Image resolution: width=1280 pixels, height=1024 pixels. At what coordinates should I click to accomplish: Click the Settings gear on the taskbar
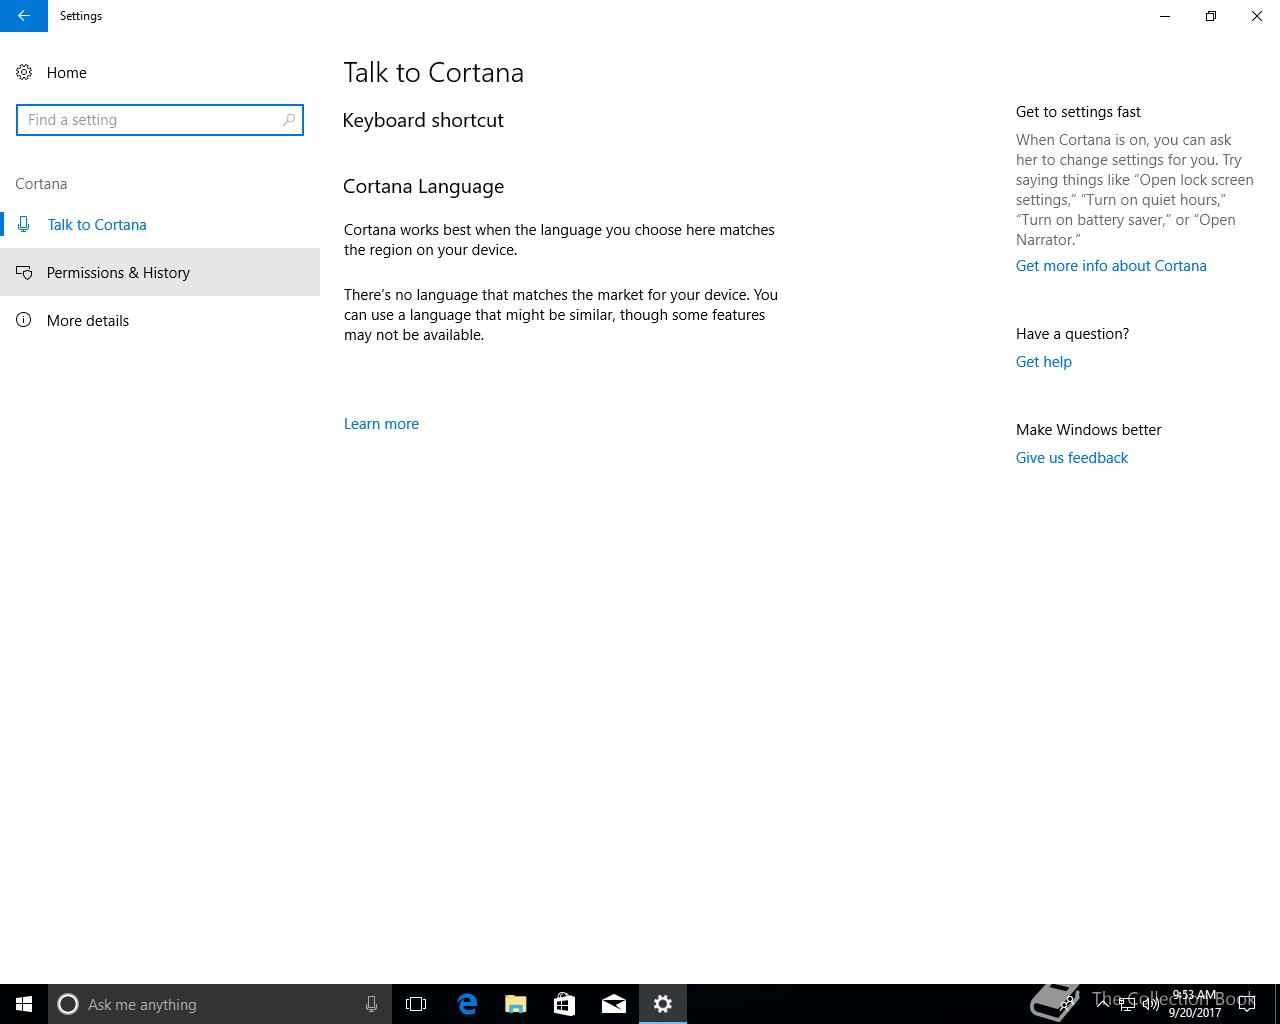(x=663, y=1004)
